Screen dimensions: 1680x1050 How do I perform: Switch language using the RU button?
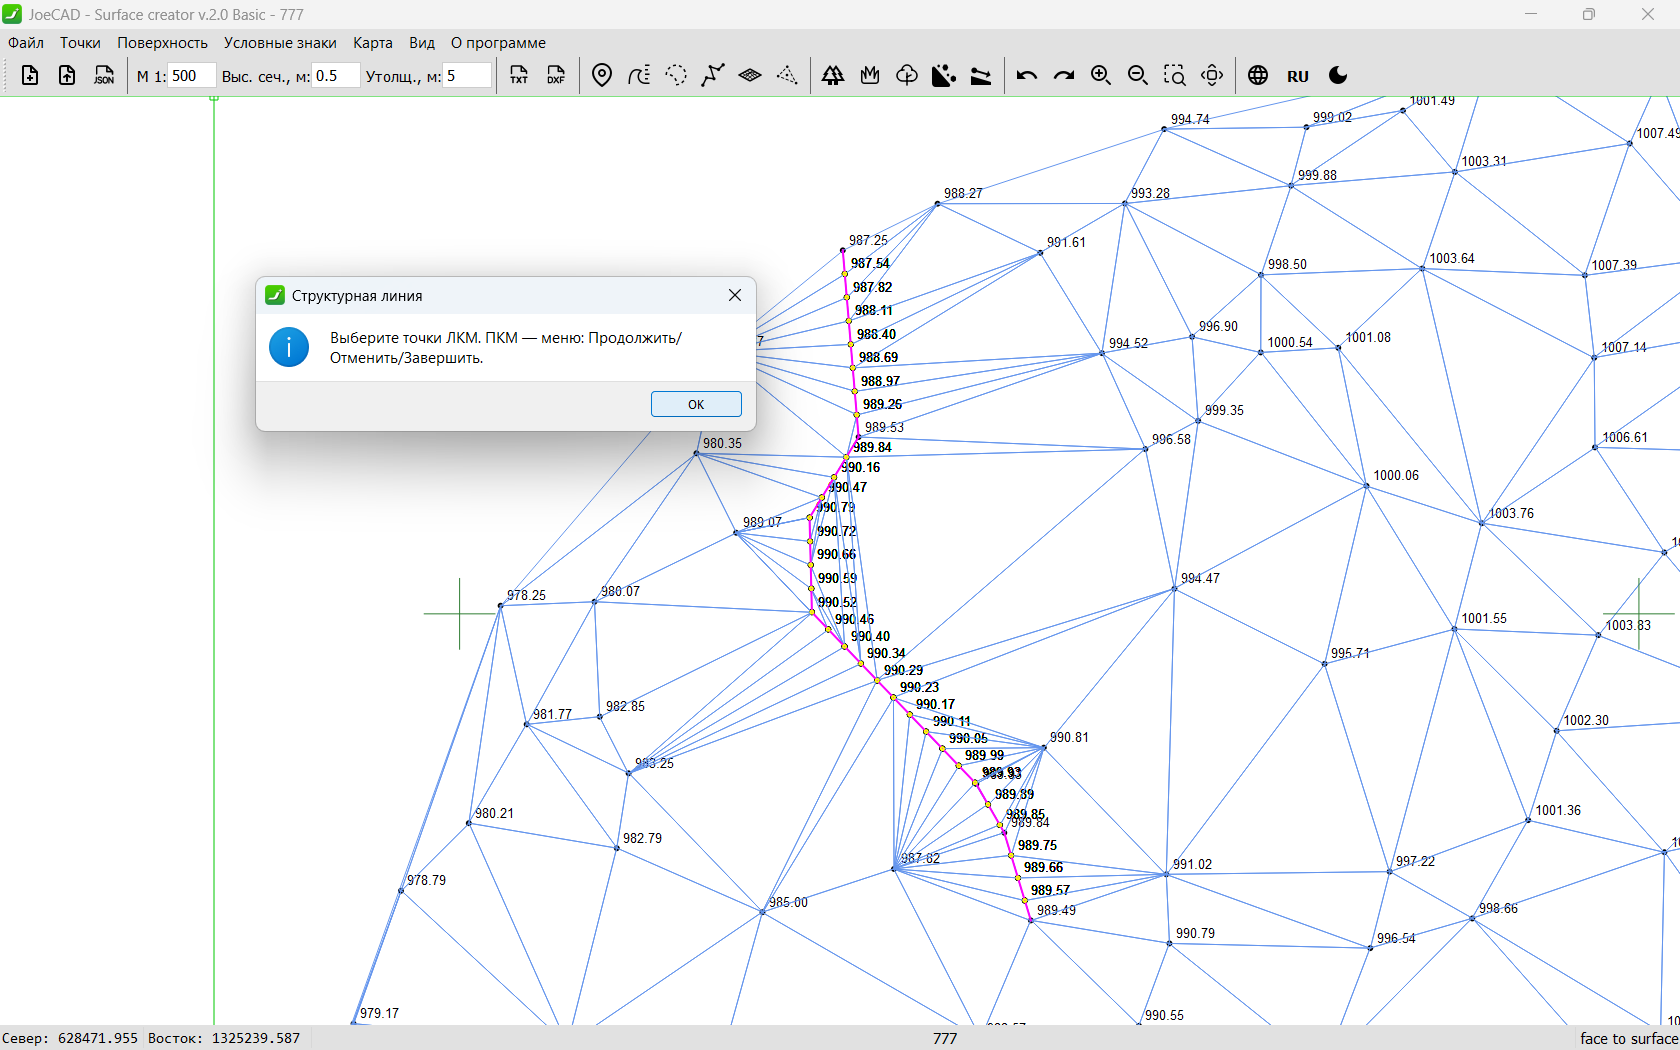coord(1298,76)
